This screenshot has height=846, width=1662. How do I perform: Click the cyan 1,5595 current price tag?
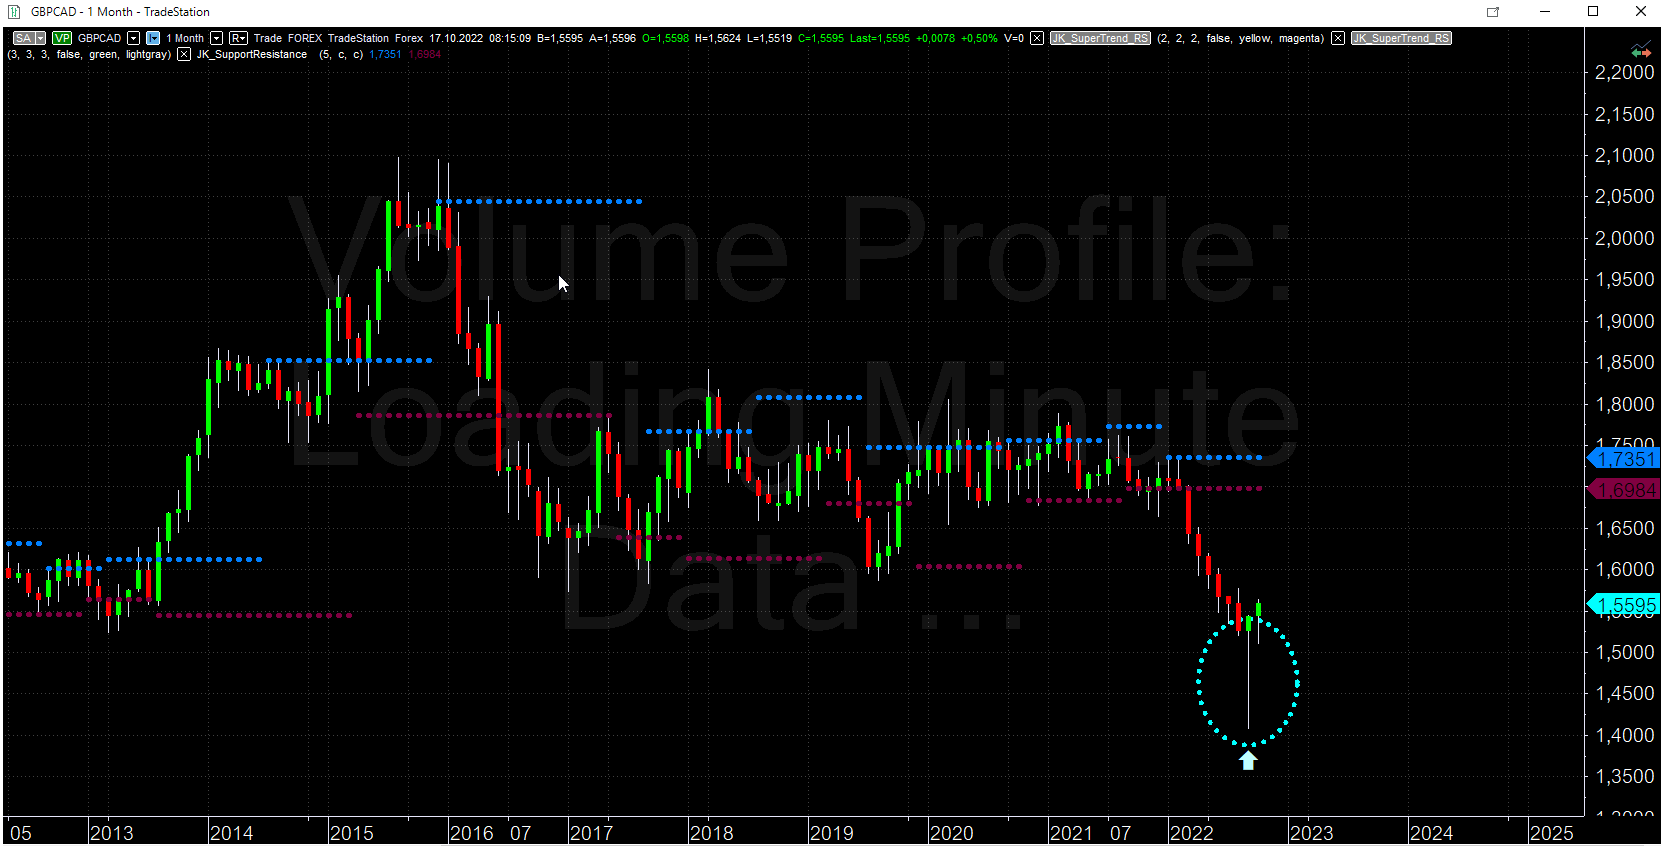pos(1624,605)
